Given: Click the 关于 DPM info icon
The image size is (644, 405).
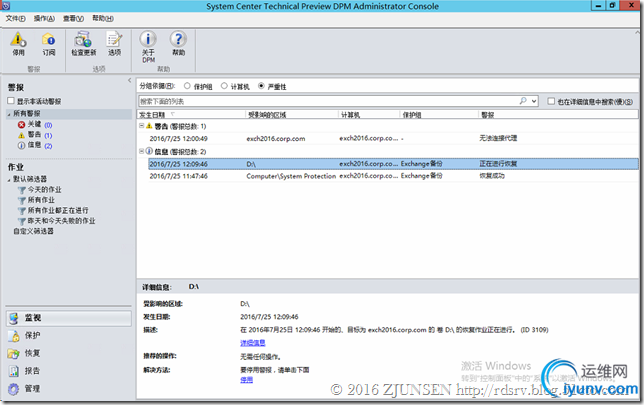Looking at the screenshot, I should [x=148, y=39].
